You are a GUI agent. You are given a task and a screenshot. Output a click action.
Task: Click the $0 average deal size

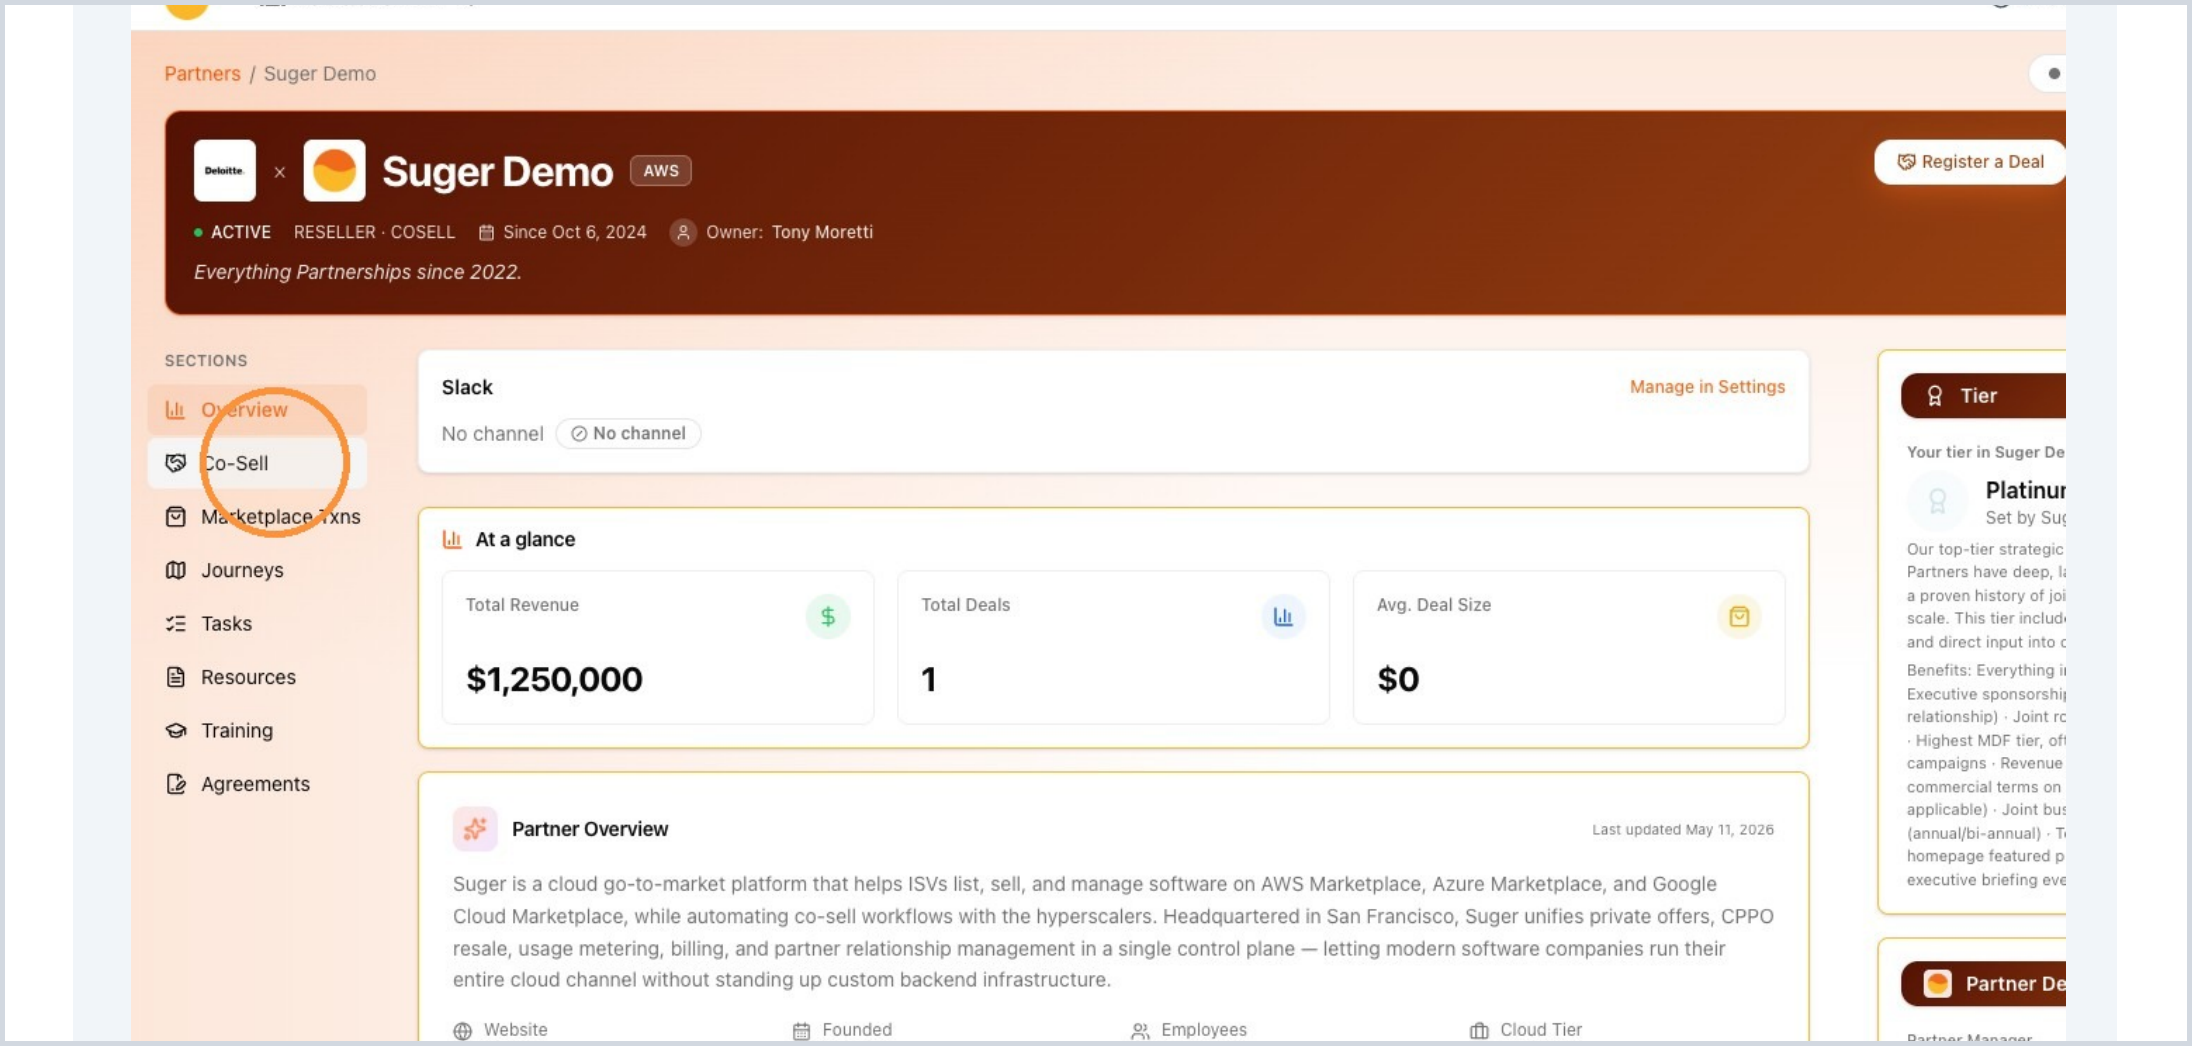click(x=1398, y=680)
